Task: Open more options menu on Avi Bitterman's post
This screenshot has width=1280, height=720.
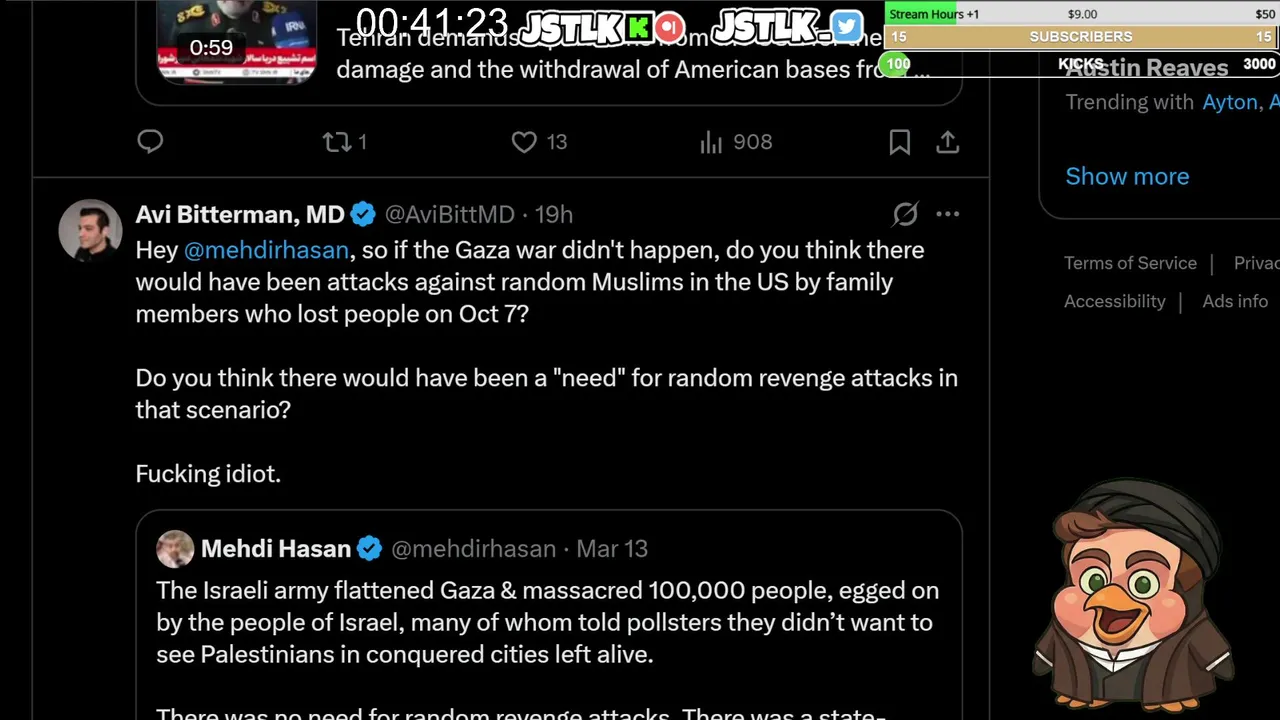Action: (x=947, y=214)
